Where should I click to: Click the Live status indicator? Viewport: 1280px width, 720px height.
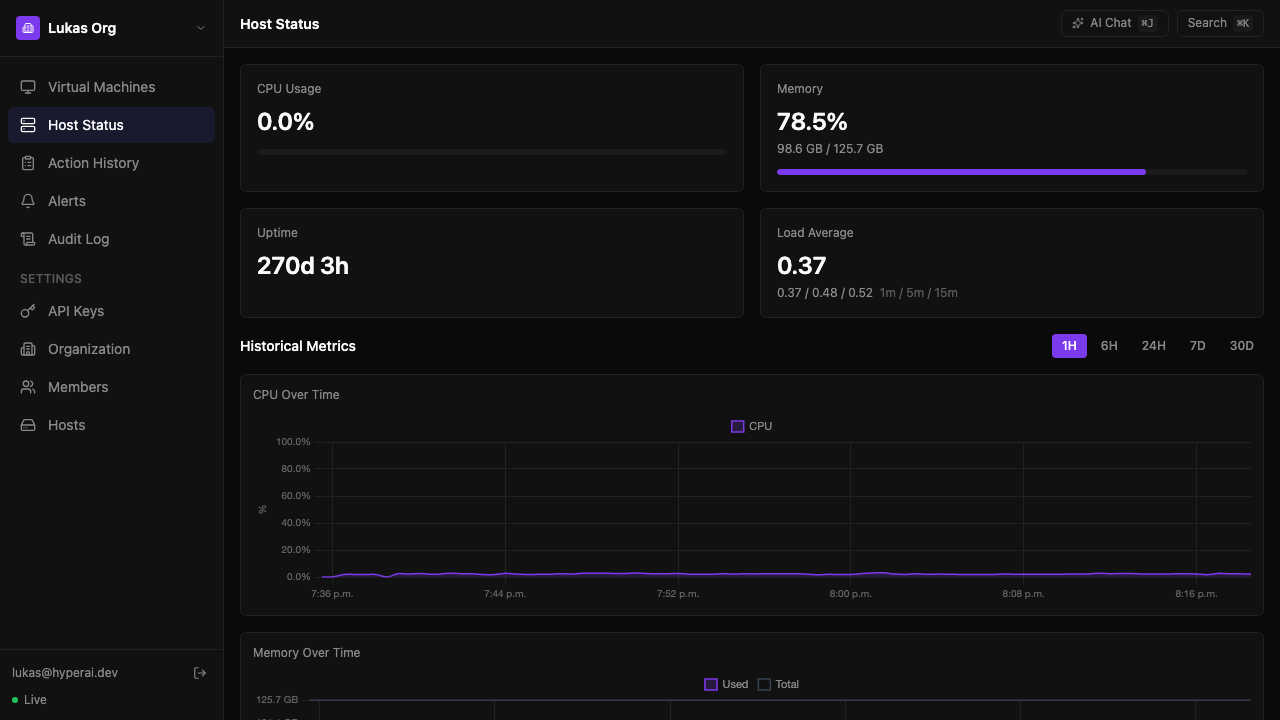pyautogui.click(x=28, y=699)
